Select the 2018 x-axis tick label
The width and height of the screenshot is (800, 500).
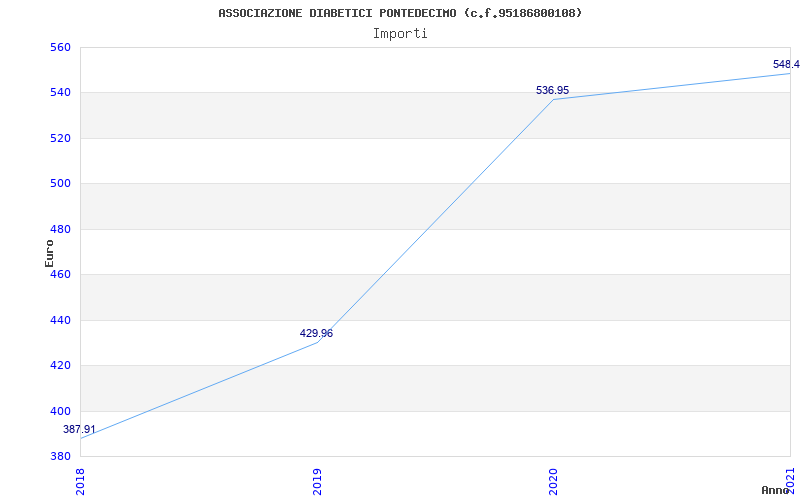click(x=81, y=480)
